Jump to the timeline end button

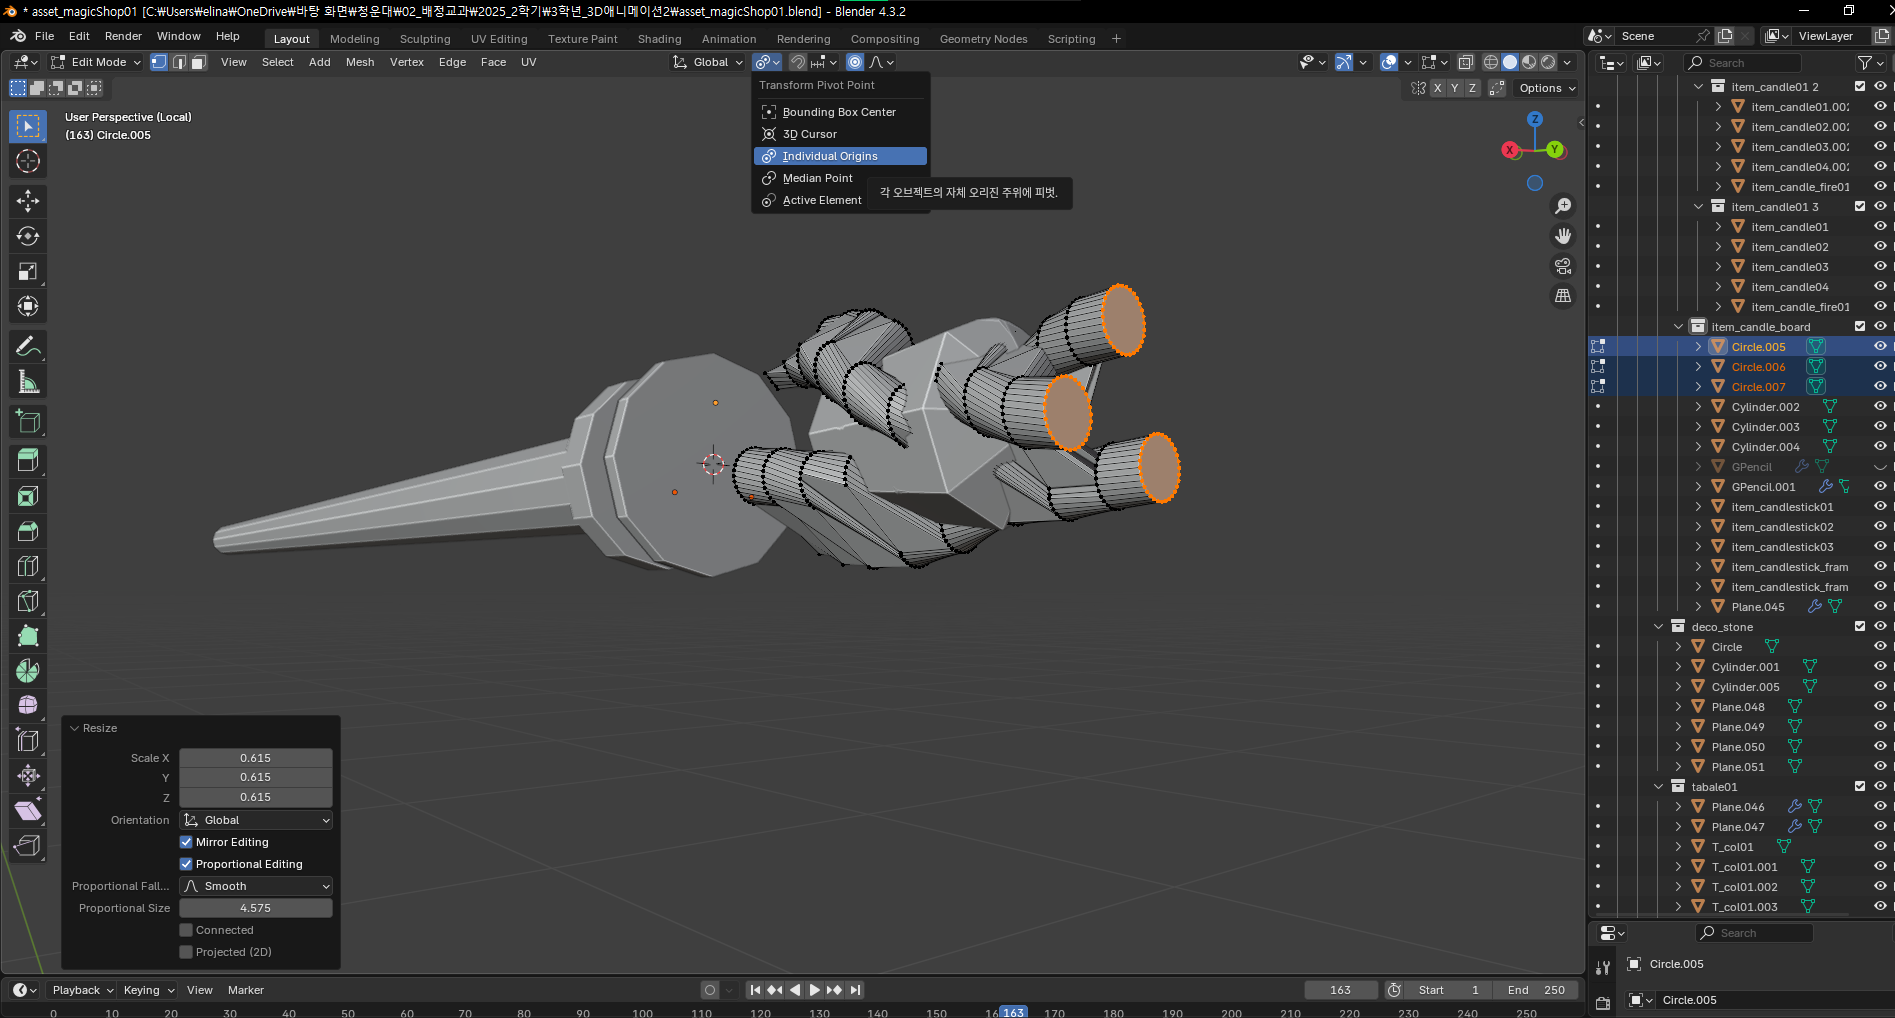point(855,990)
